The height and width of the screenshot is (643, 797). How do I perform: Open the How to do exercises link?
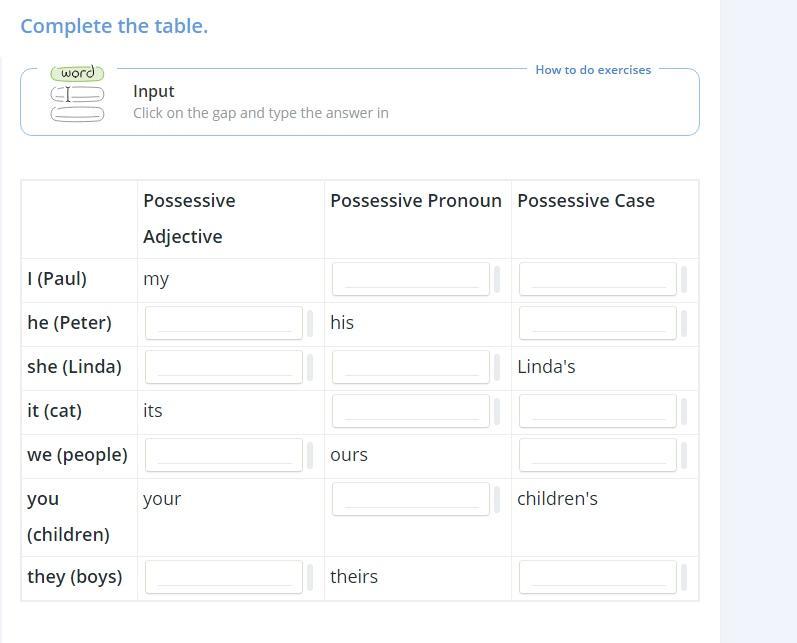(x=593, y=70)
